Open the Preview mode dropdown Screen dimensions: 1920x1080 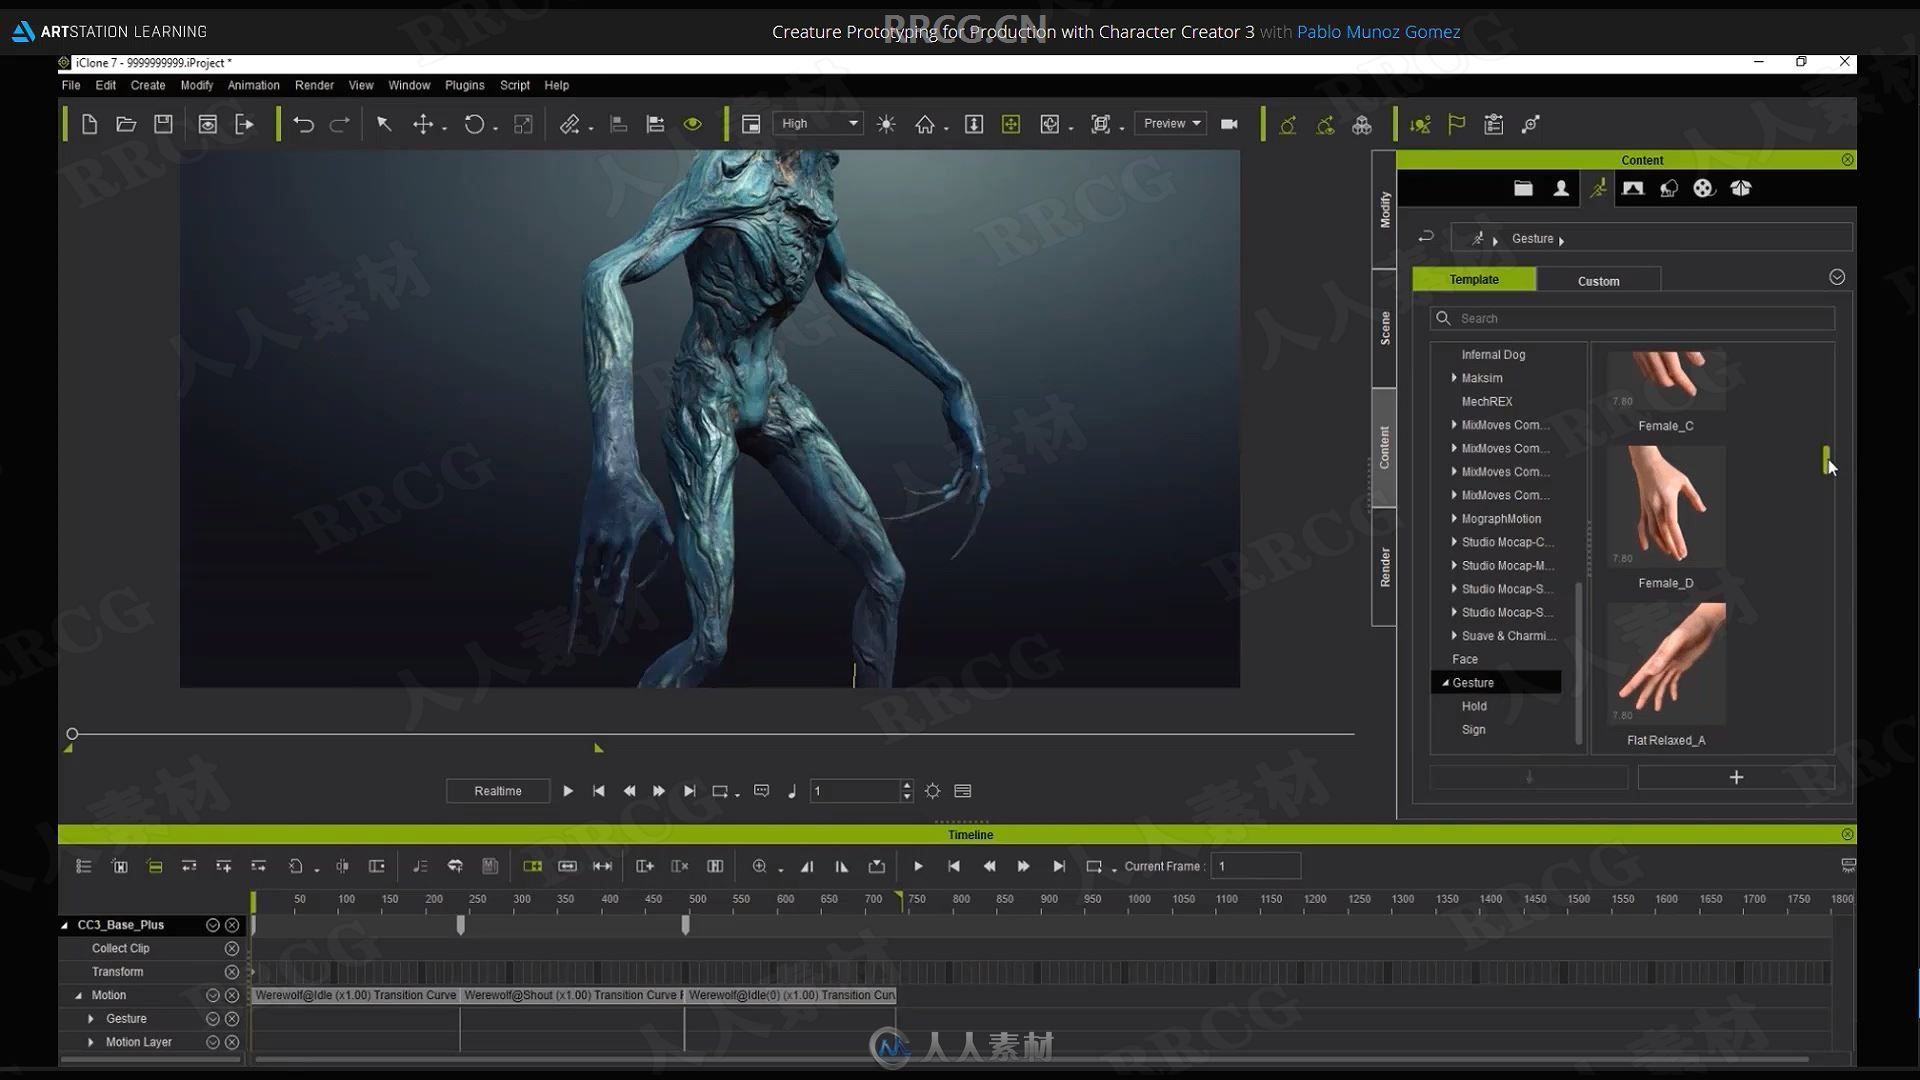tap(1170, 123)
